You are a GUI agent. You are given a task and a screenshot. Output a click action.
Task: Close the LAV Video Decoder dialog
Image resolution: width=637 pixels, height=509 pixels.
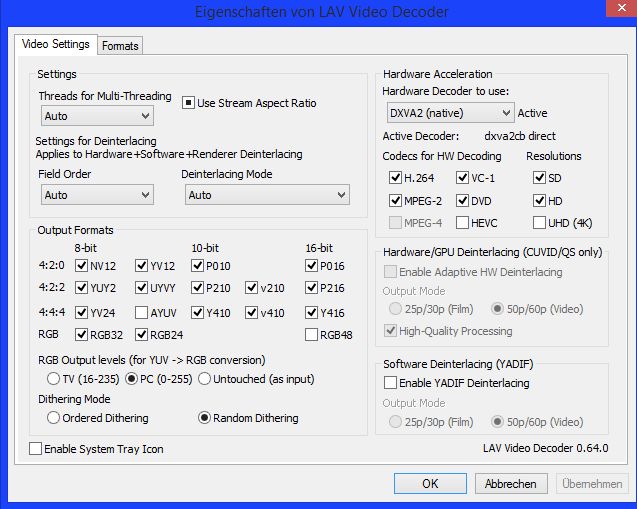[621, 8]
